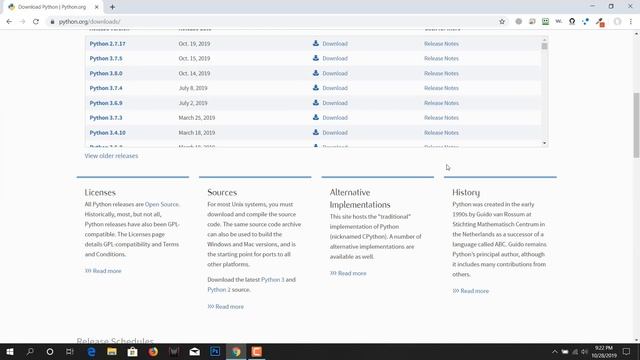The width and height of the screenshot is (640, 360).
Task: Open the Python 3.6.9 release link
Action: (x=106, y=103)
